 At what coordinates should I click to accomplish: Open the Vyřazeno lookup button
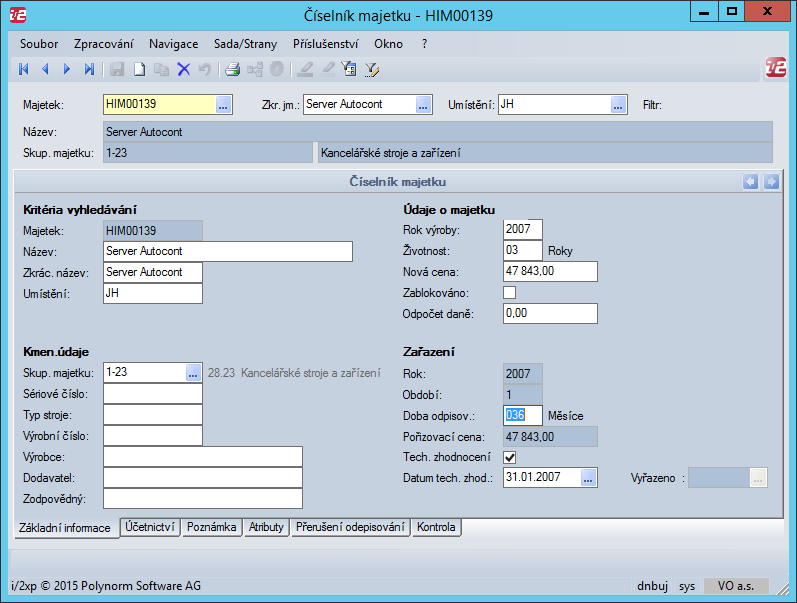[x=758, y=478]
